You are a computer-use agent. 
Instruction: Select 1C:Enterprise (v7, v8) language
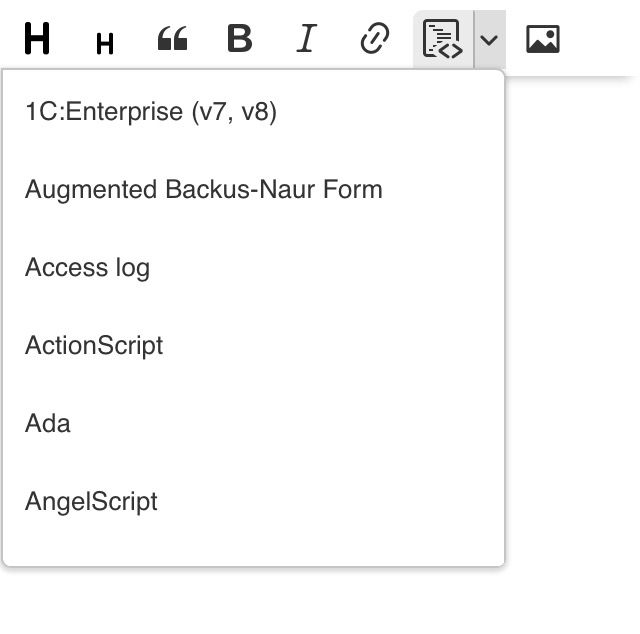(151, 111)
